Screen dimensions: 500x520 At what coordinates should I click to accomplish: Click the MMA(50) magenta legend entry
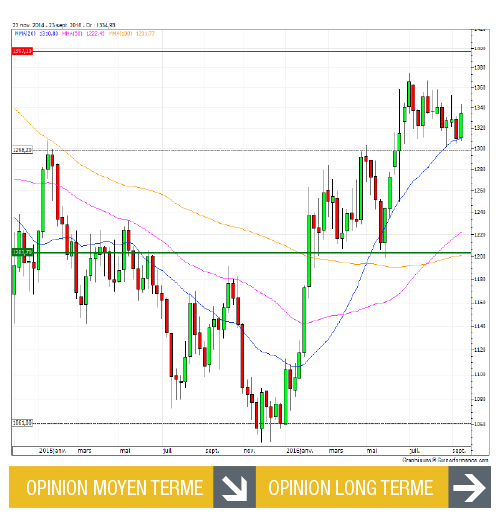[x=83, y=34]
